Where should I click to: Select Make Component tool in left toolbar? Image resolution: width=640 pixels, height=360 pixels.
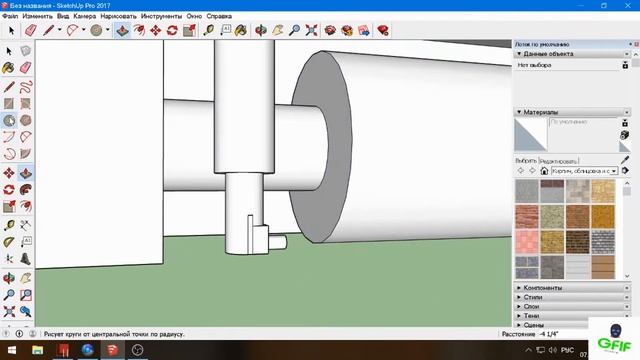(25, 51)
